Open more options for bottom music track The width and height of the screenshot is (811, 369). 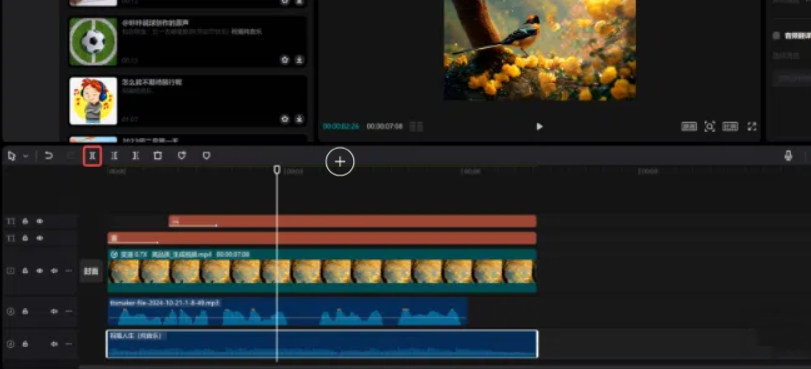pos(68,344)
